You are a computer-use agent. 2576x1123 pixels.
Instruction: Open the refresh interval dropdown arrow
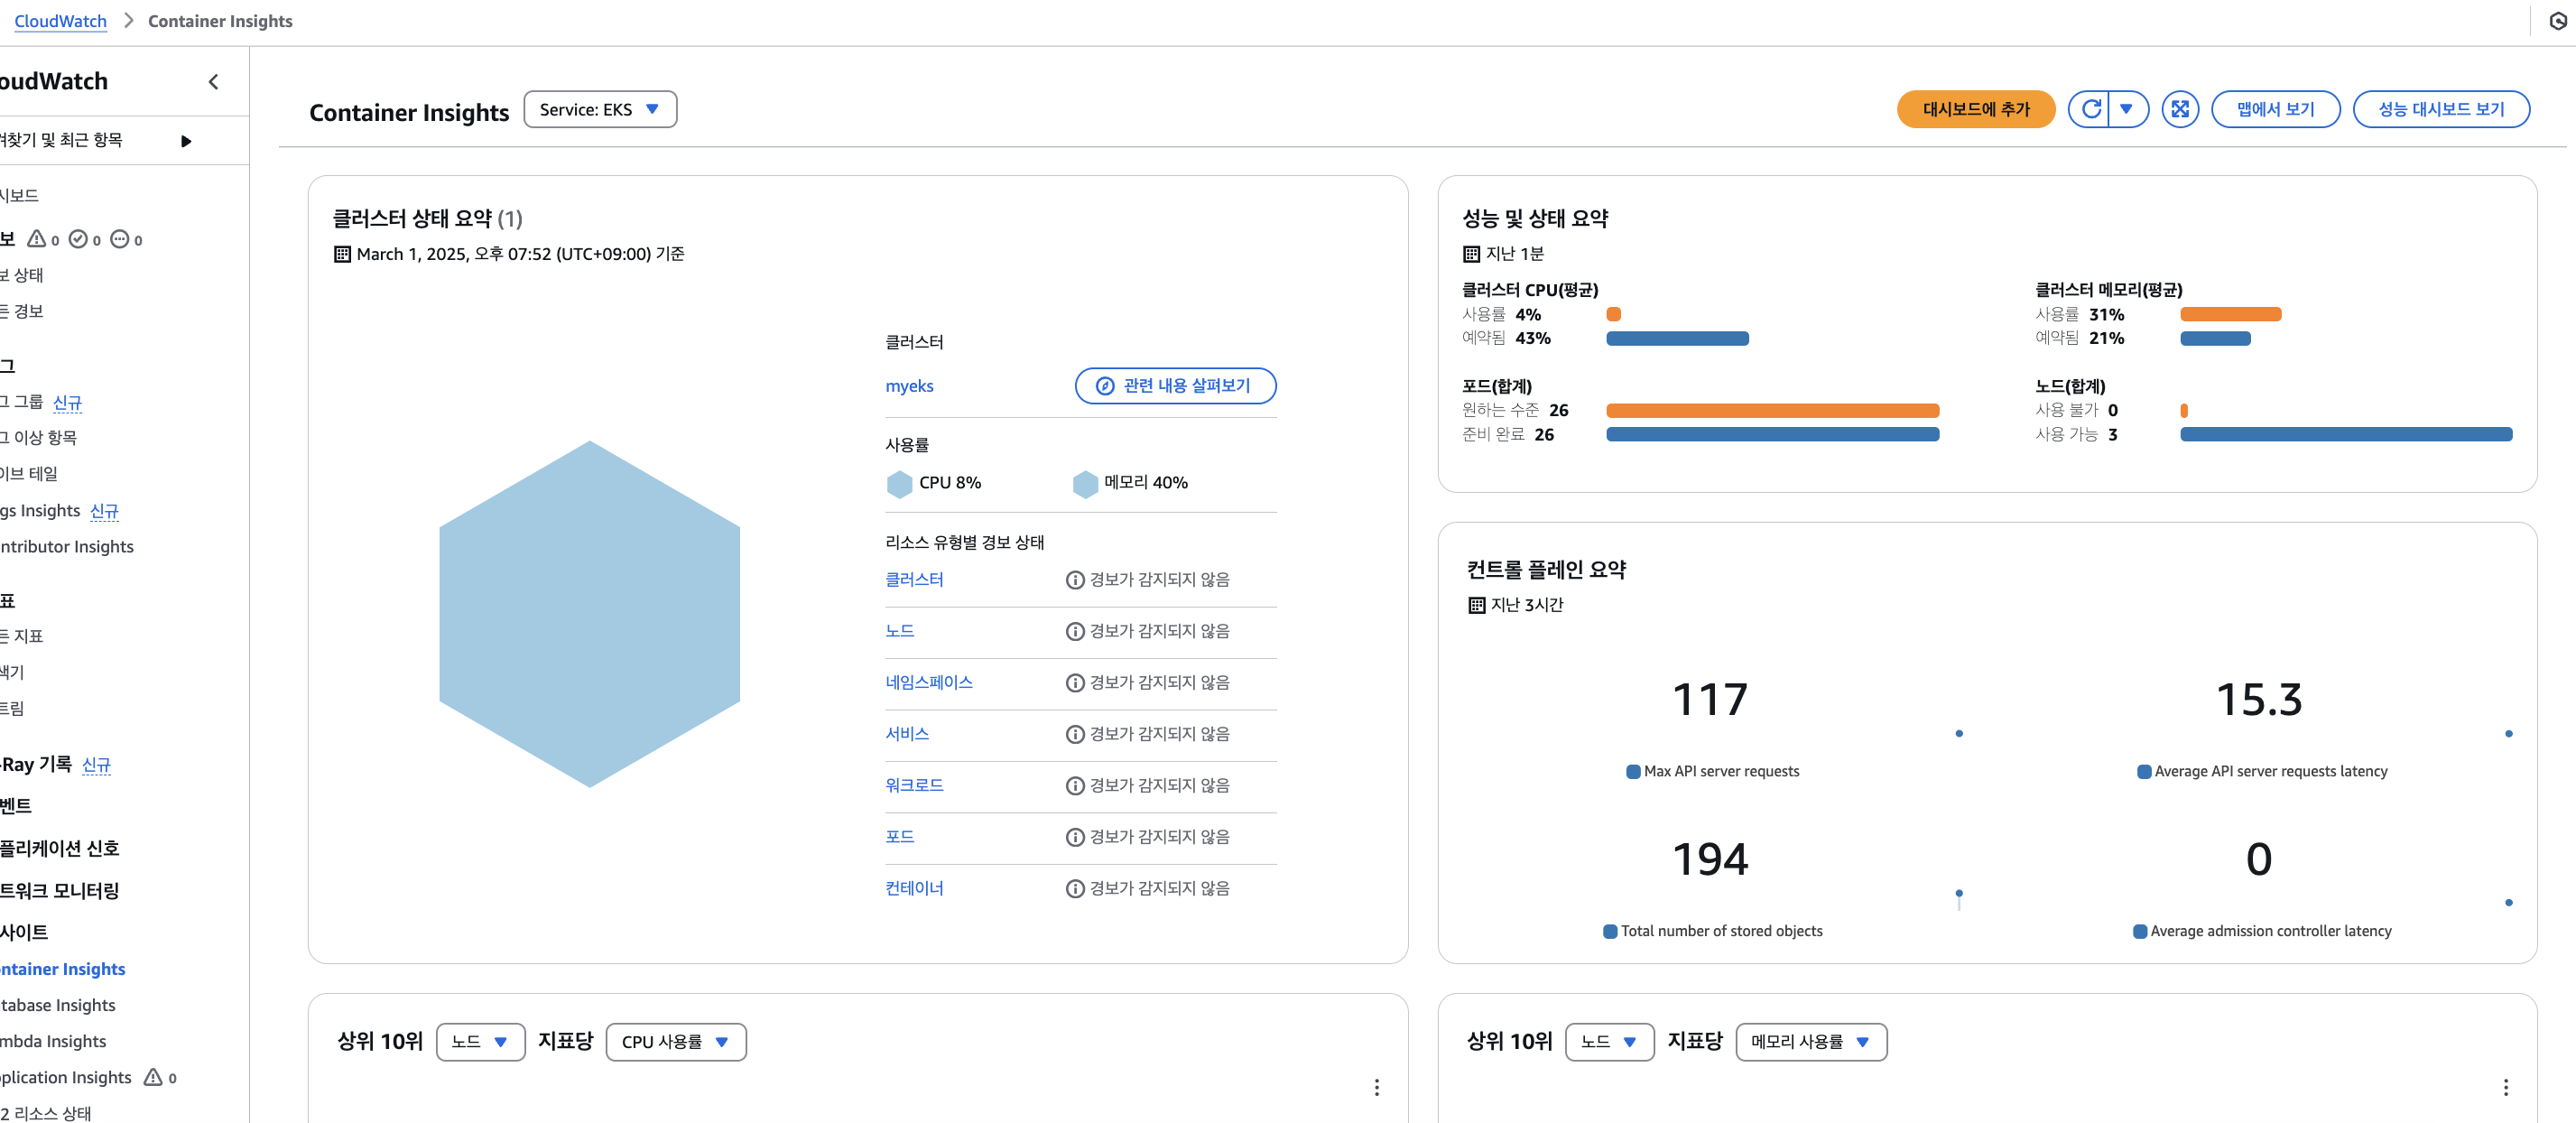click(x=2127, y=109)
